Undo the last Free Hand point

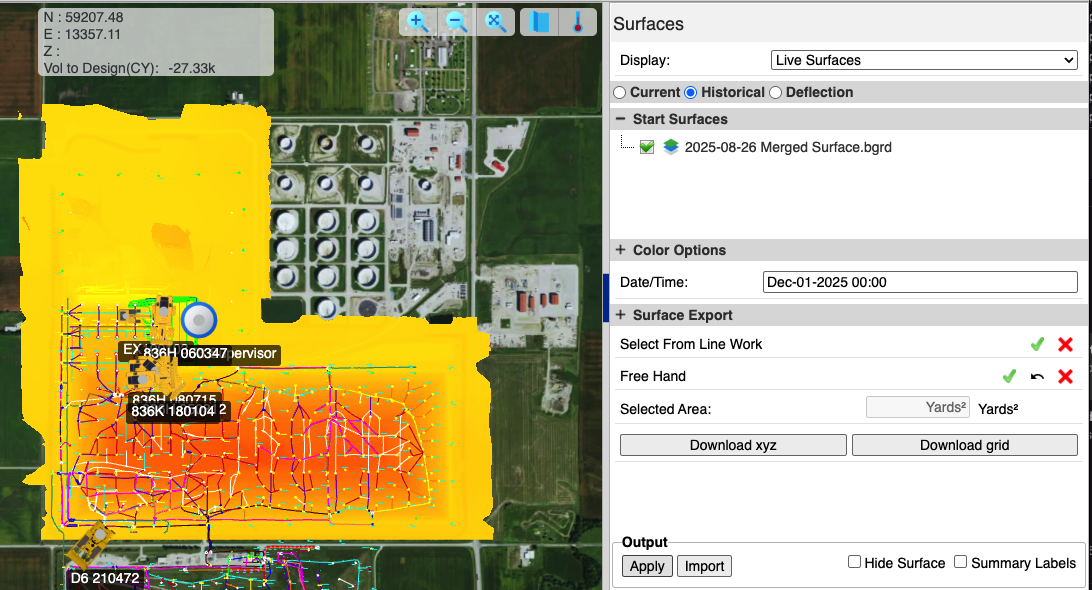(1037, 377)
